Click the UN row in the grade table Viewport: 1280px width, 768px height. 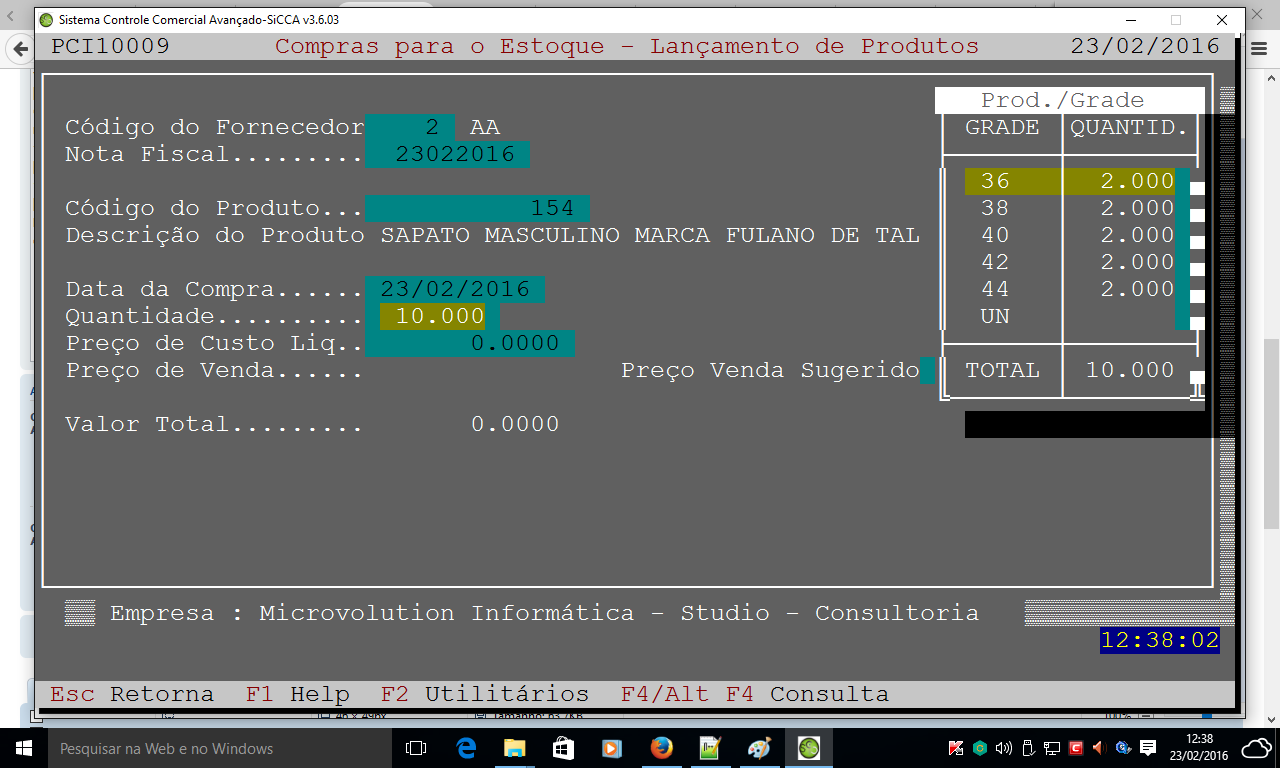[x=995, y=316]
